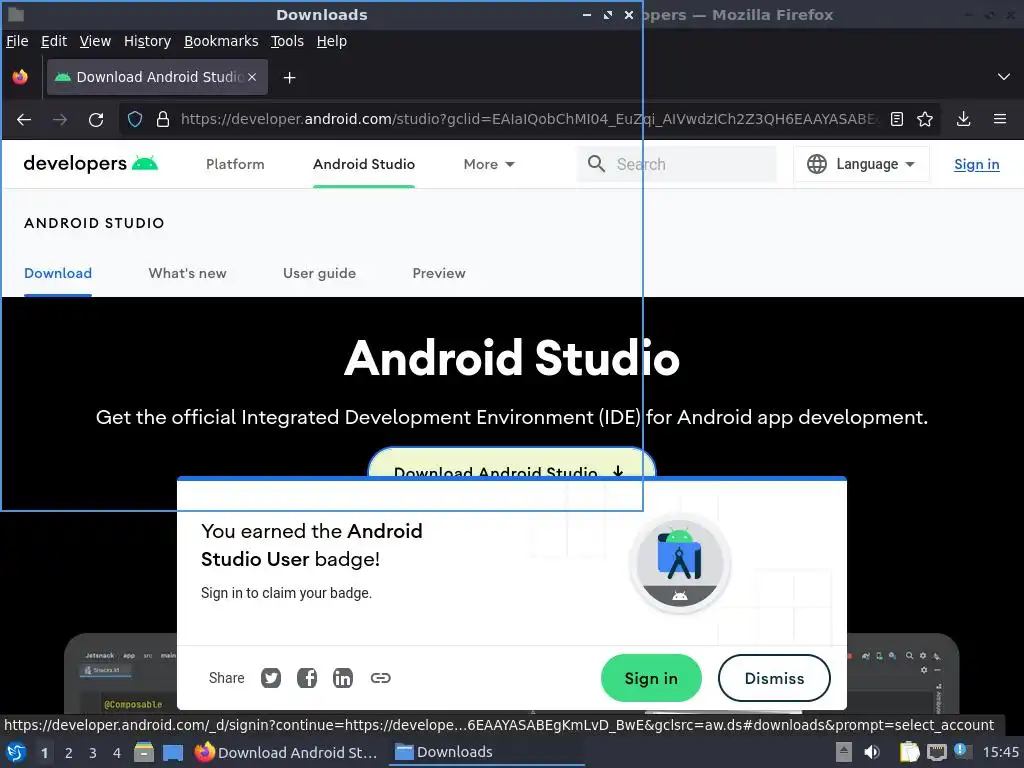Click the browser forward arrow
Screen dimensions: 1024x768
coord(60,120)
